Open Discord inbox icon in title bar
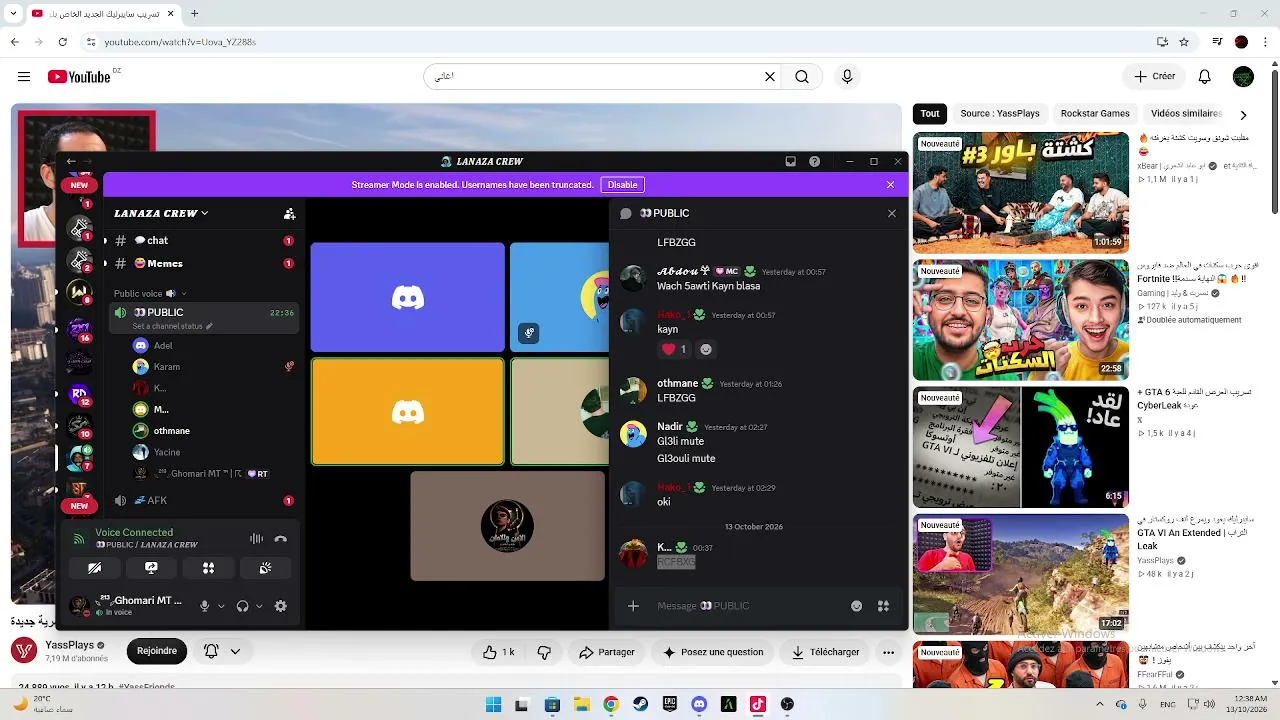 click(790, 161)
